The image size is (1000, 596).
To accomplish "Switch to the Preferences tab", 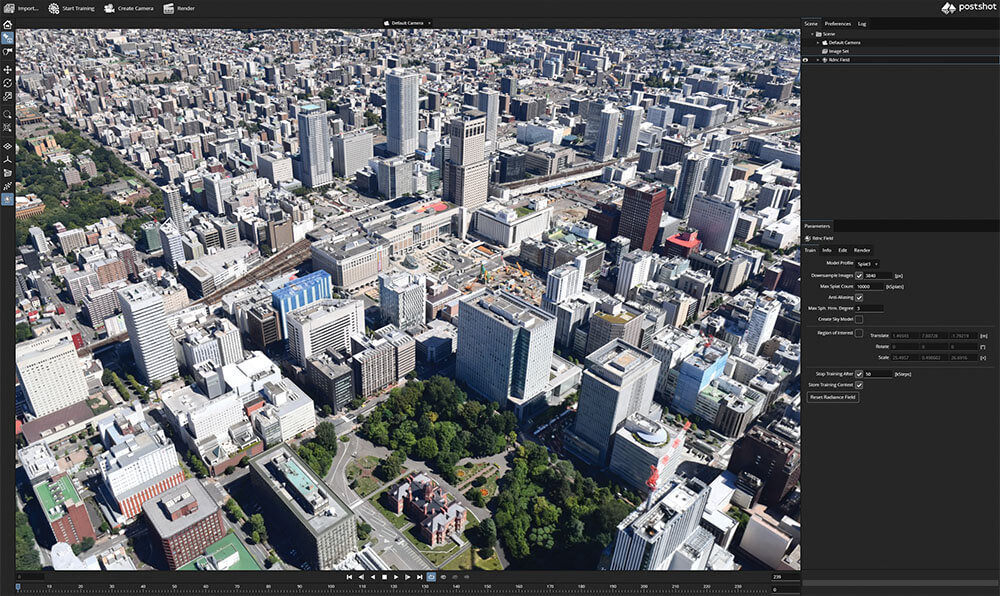I will (837, 23).
